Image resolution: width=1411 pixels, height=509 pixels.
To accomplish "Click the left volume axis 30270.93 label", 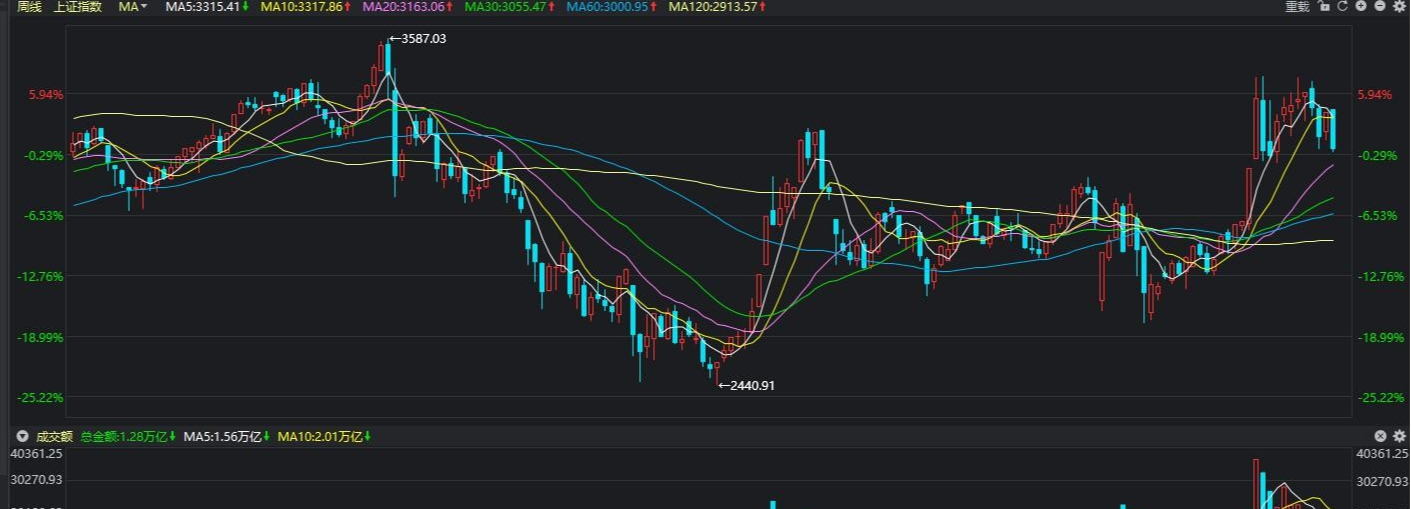I will pos(36,481).
